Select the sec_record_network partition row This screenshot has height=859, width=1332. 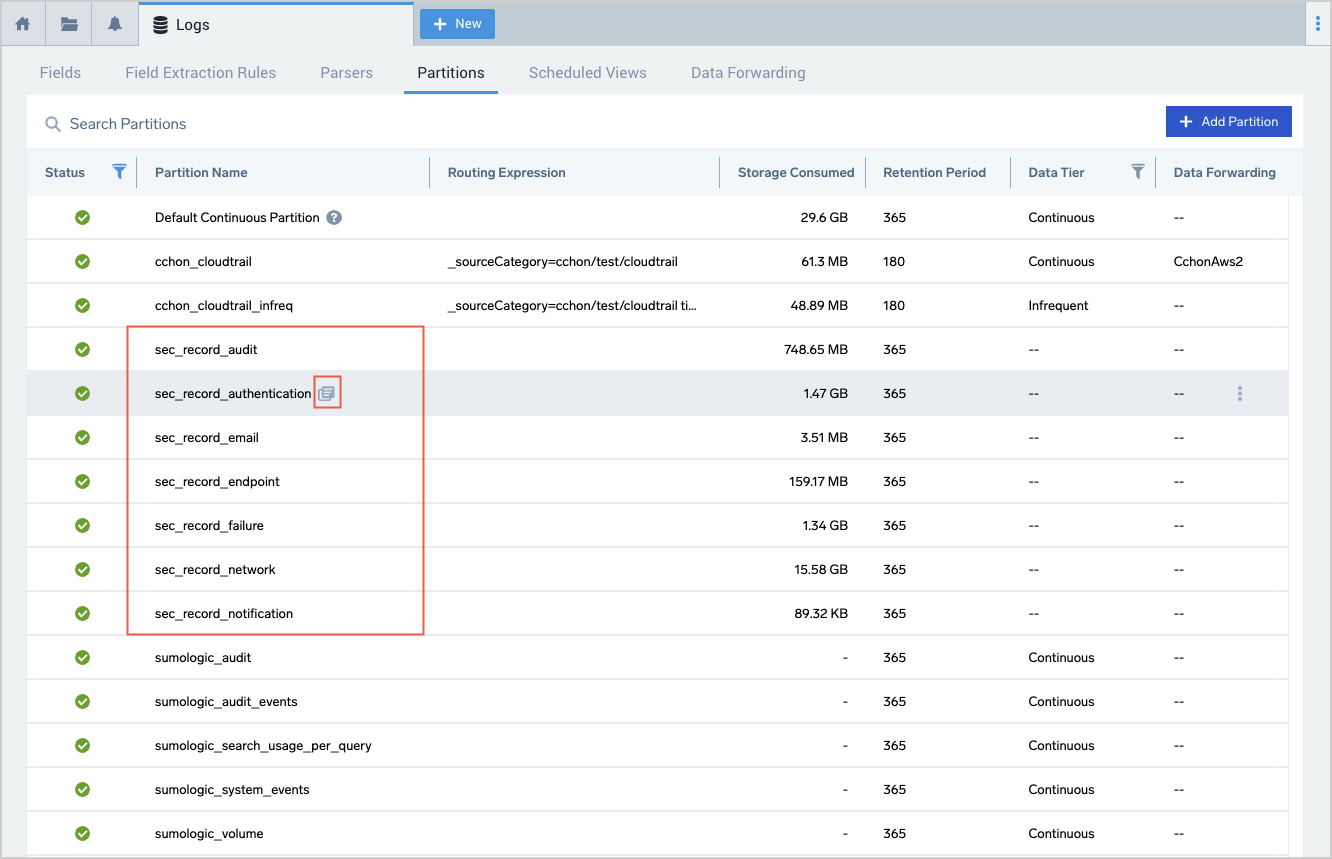coord(215,570)
